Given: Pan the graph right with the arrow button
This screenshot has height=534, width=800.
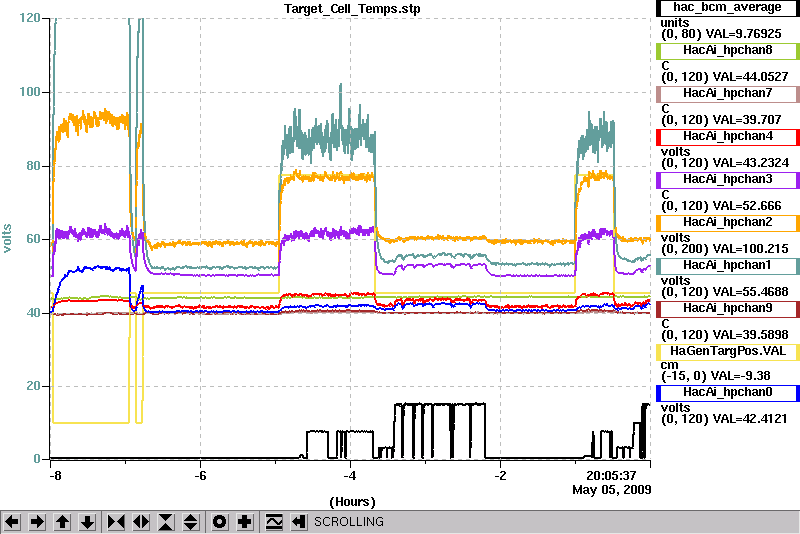Looking at the screenshot, I should [x=37, y=522].
